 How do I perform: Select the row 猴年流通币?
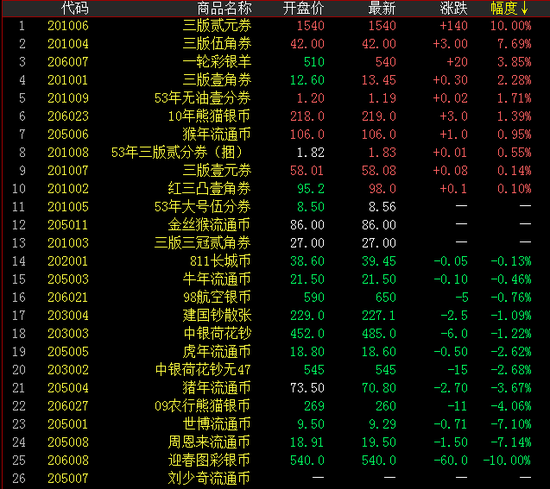(276, 134)
